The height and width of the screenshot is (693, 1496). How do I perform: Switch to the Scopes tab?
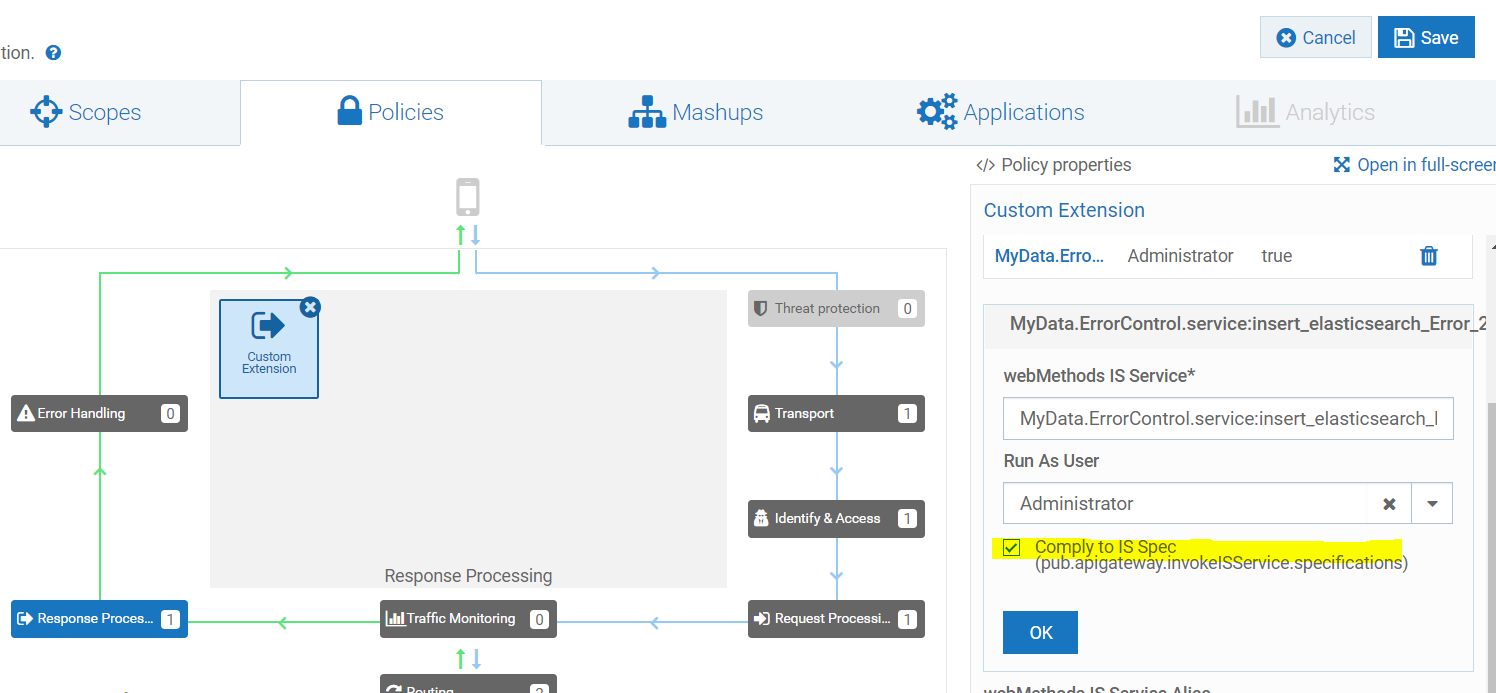pos(86,112)
